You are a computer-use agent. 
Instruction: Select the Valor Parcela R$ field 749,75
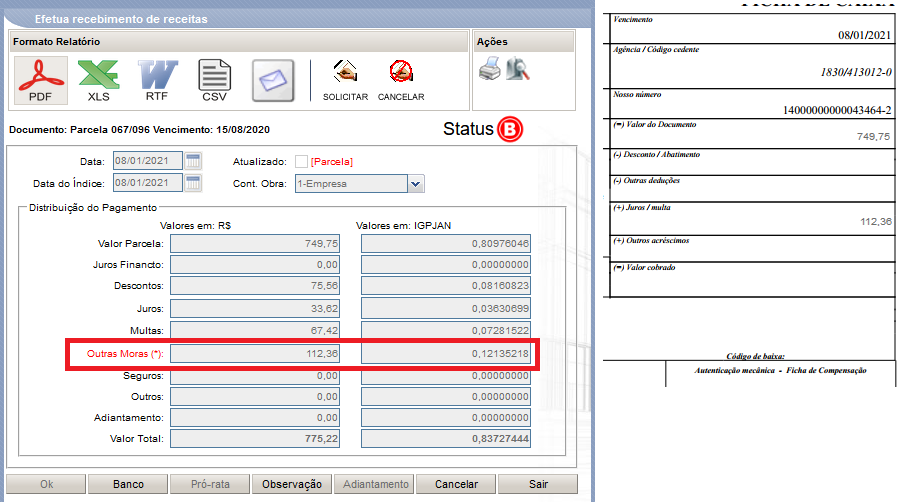pos(255,244)
